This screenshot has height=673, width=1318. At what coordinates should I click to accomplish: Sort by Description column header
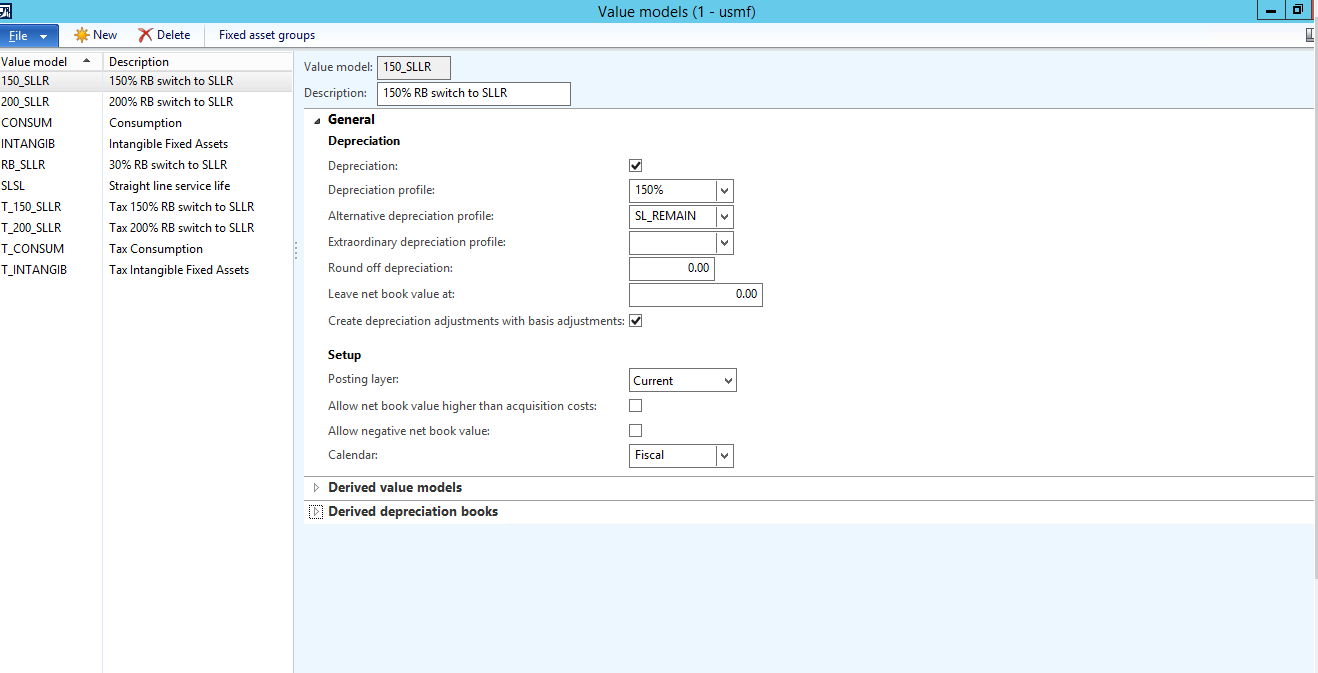[198, 62]
